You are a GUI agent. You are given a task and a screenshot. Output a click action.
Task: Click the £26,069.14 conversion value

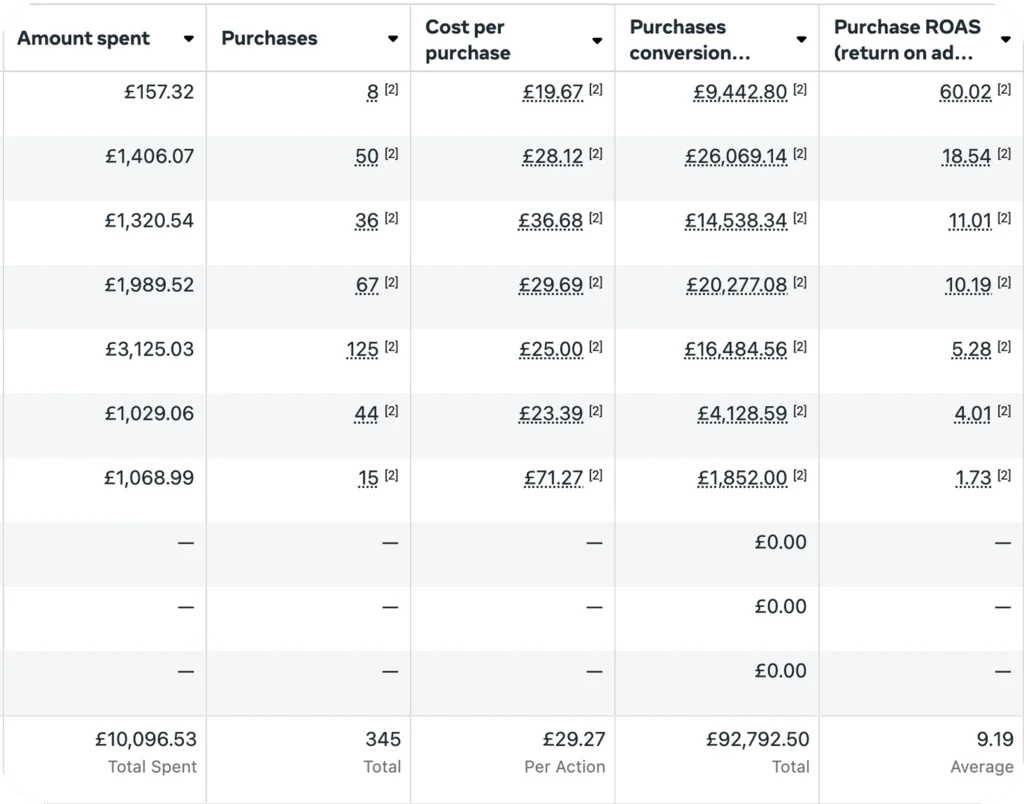(736, 157)
